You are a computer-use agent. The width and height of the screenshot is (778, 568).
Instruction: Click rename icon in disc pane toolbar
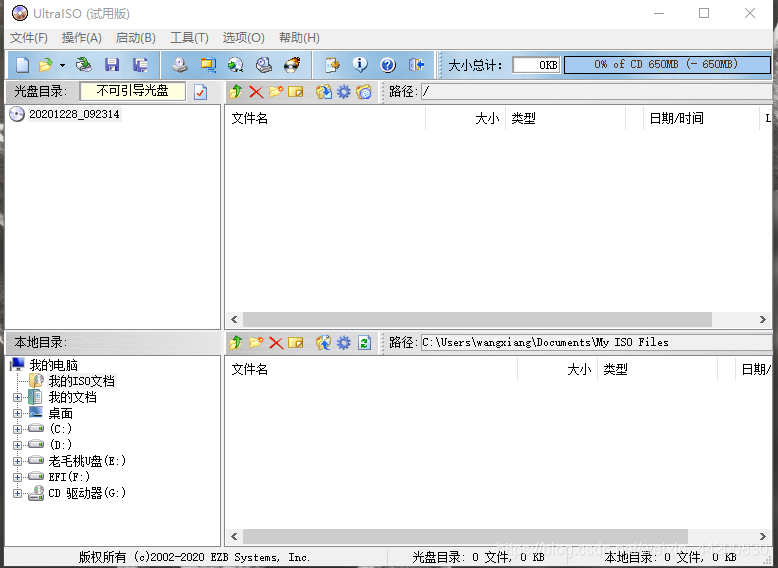click(x=296, y=92)
